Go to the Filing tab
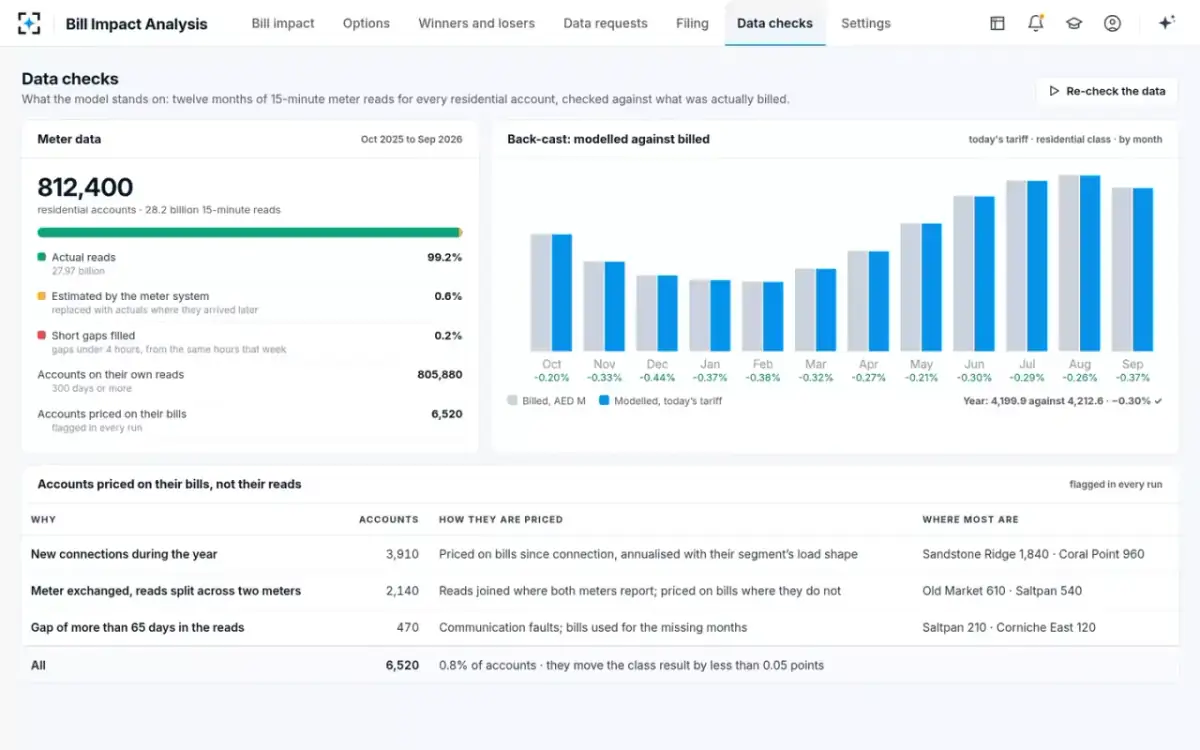The height and width of the screenshot is (750, 1200). point(692,23)
